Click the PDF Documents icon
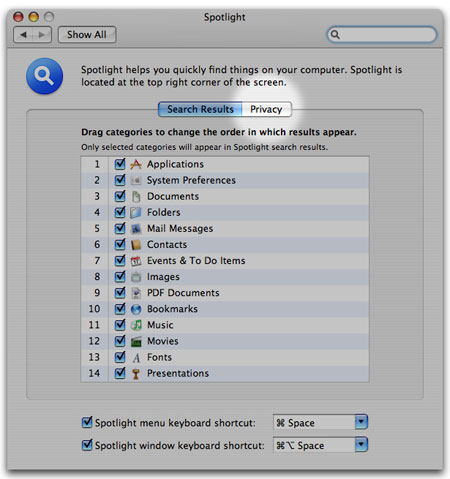 coord(136,293)
